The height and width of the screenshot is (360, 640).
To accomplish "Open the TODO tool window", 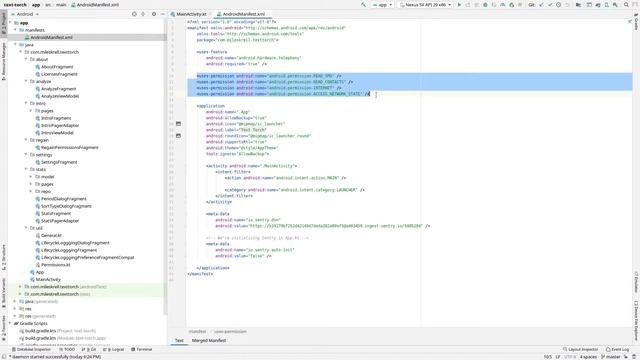I will [x=67, y=349].
